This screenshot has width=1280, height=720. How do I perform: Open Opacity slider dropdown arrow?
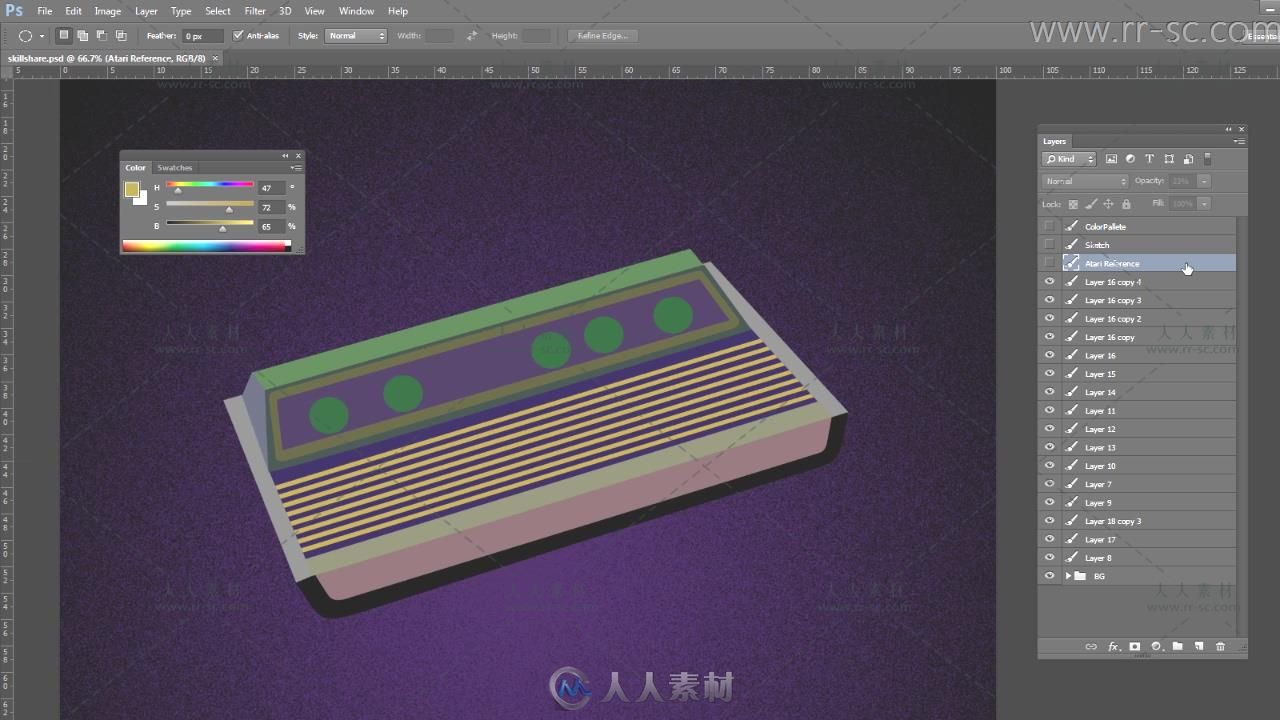[1204, 181]
